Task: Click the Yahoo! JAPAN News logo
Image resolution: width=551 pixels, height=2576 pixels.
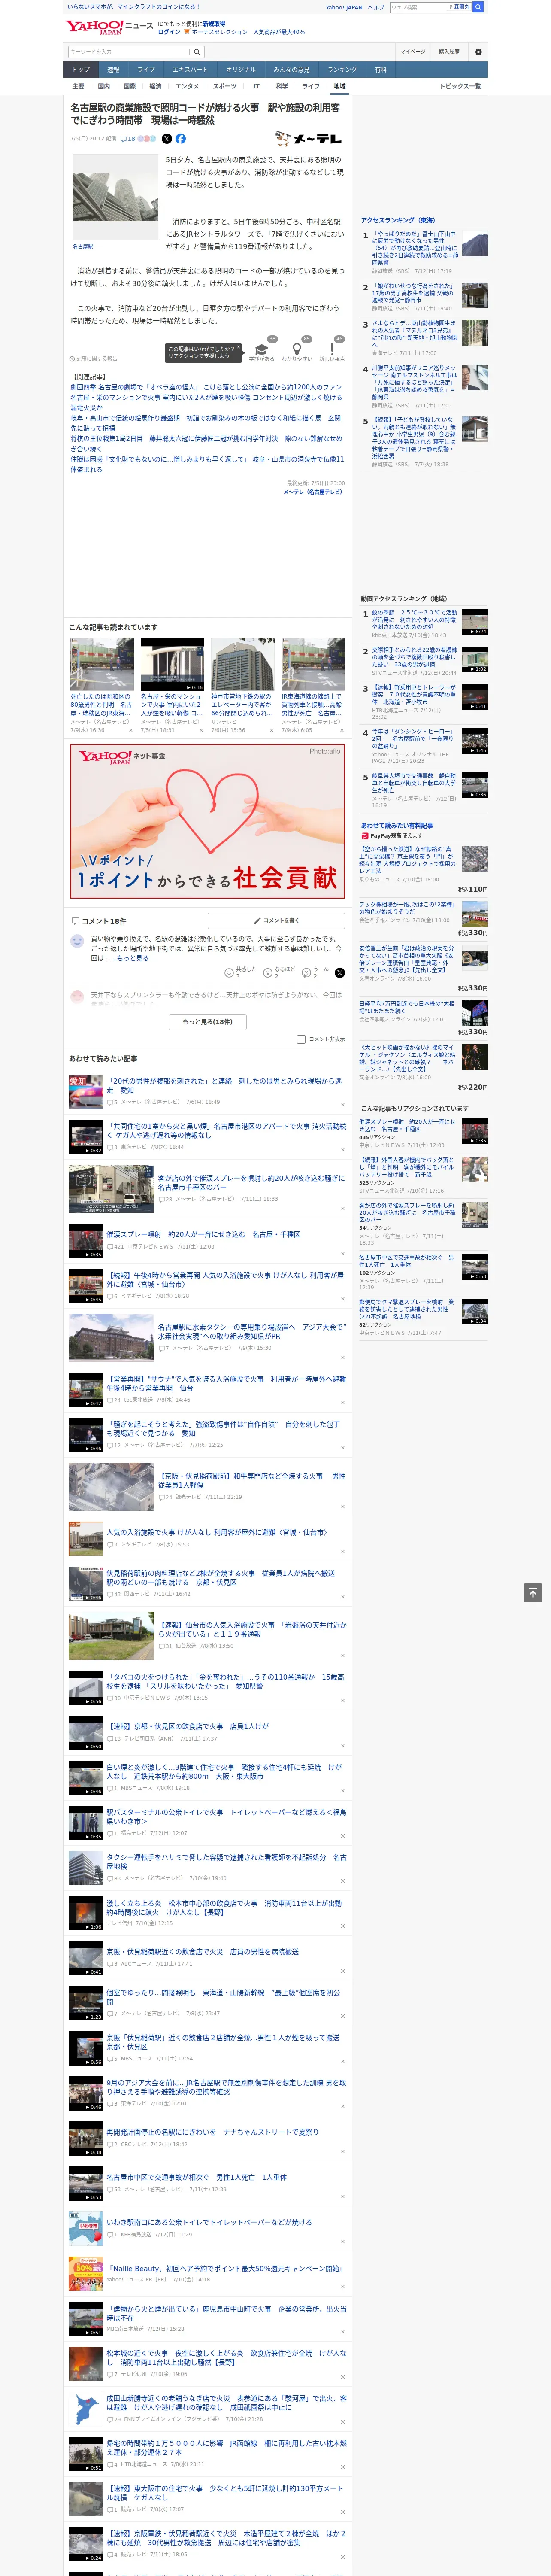Action: pos(110,27)
